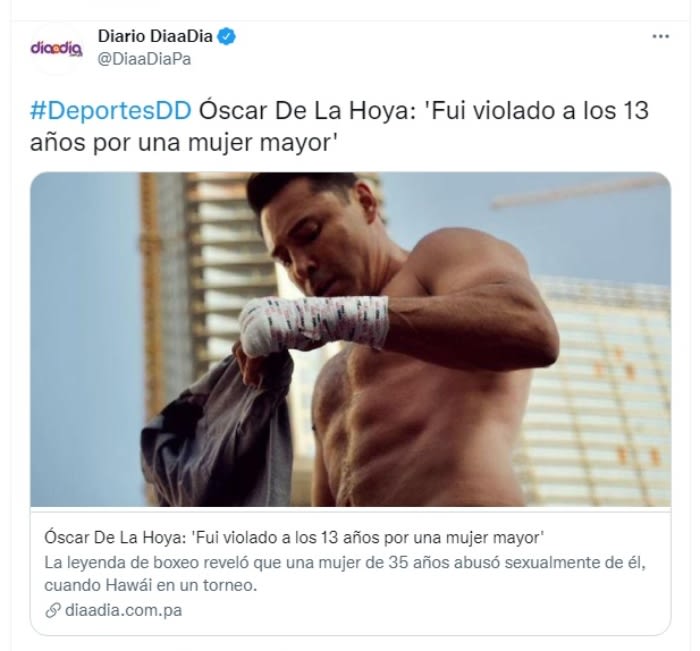Click the gray shirt held in the photo
Viewport: 700px width, 651px height.
(219, 431)
